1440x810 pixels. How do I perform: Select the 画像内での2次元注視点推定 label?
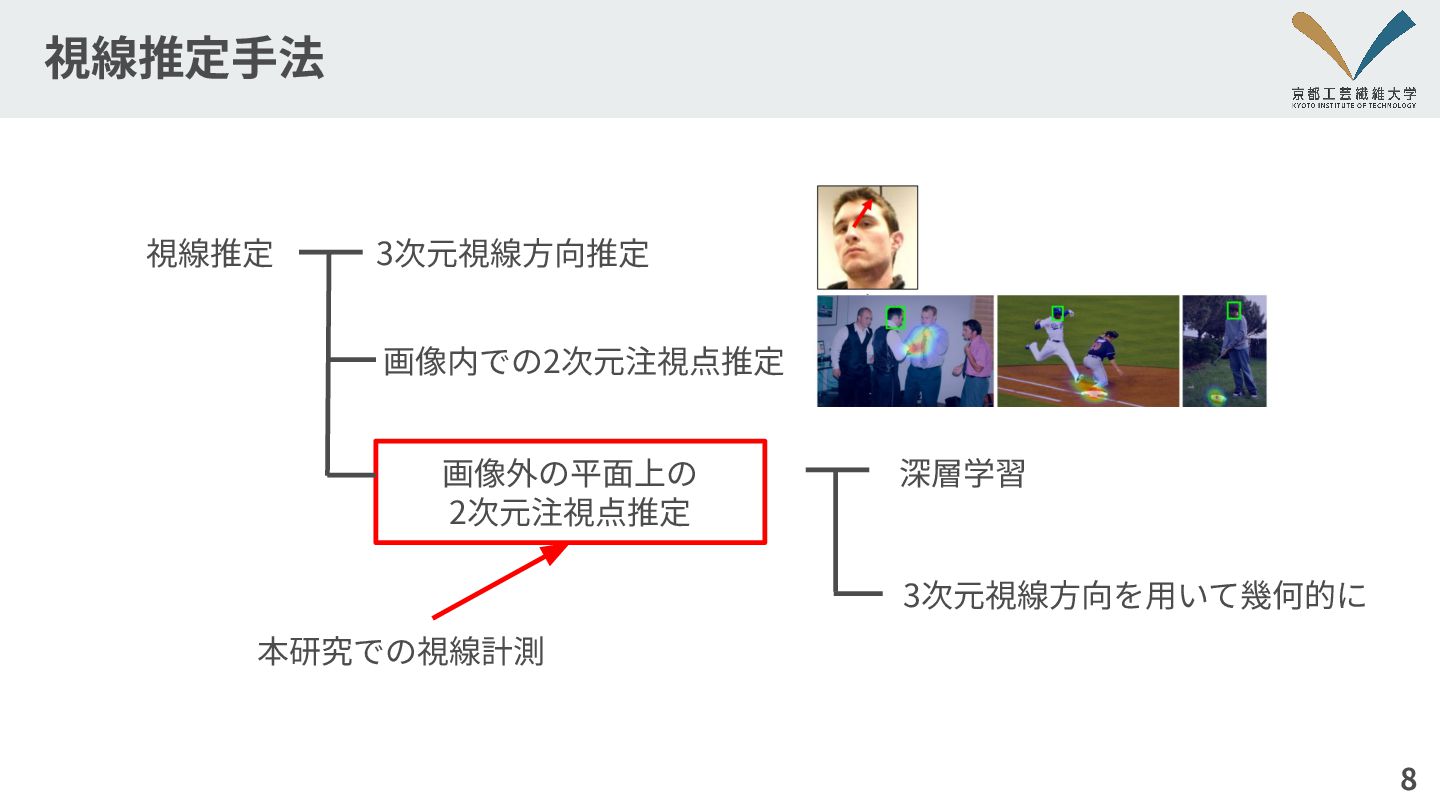(583, 362)
